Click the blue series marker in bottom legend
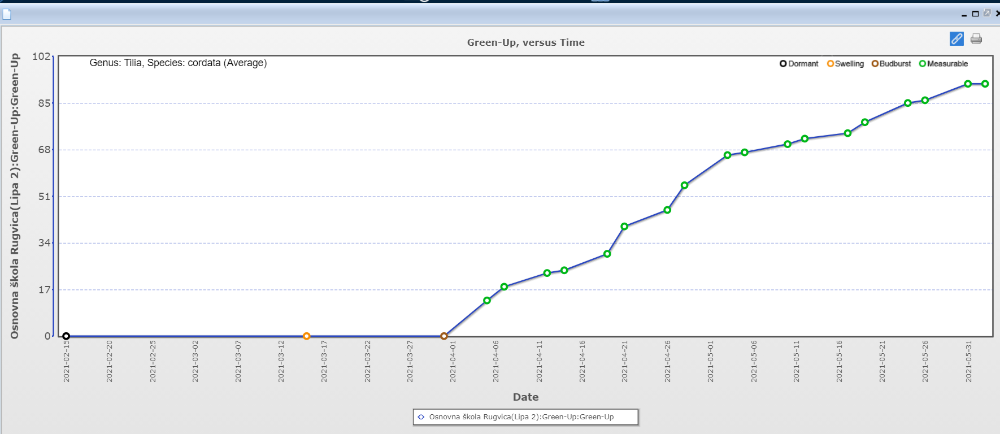The height and width of the screenshot is (434, 1000). click(420, 416)
